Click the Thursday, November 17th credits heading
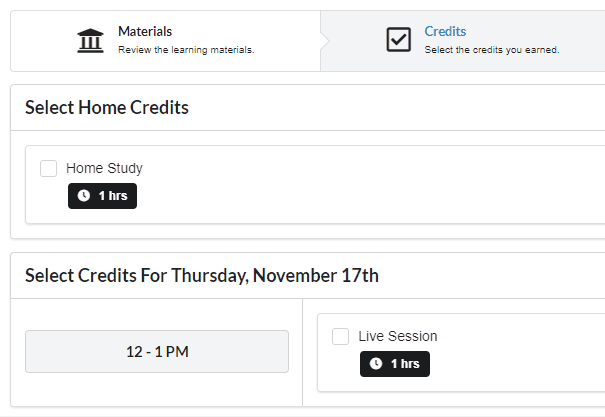The width and height of the screenshot is (605, 417). click(202, 275)
